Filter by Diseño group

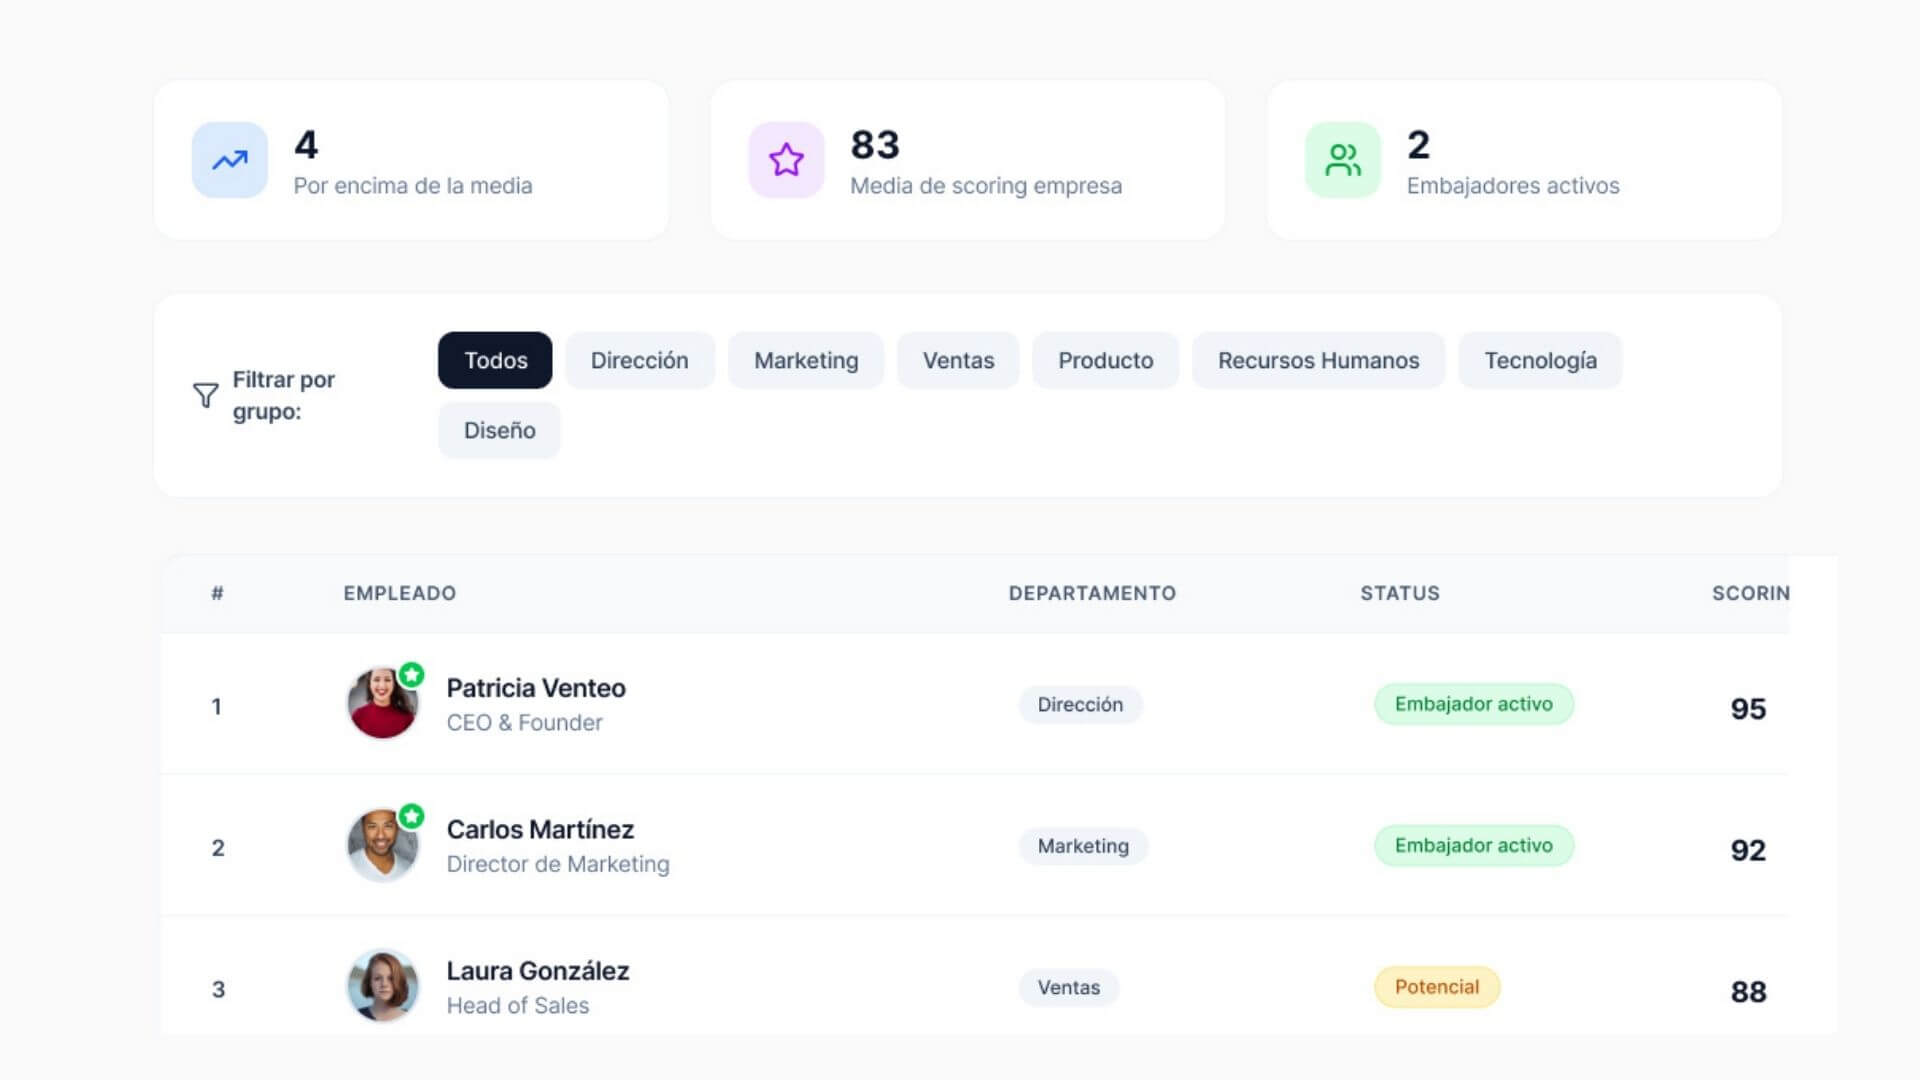pos(499,430)
